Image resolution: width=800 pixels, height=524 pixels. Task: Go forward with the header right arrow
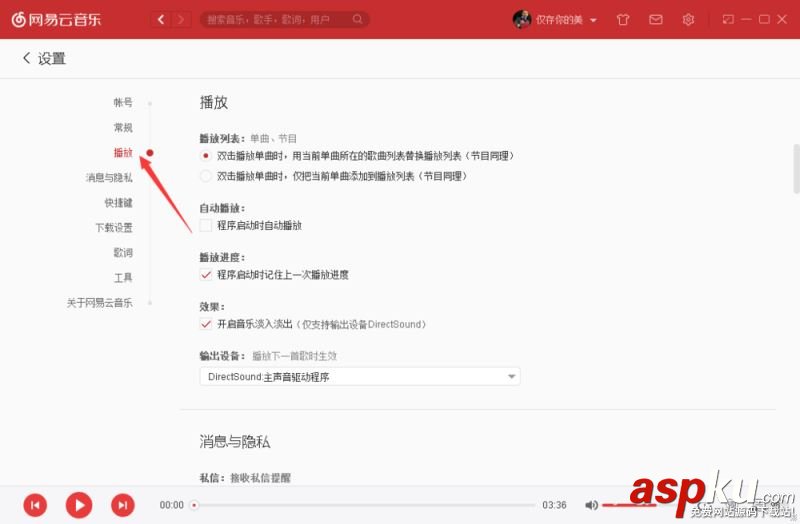tap(181, 19)
